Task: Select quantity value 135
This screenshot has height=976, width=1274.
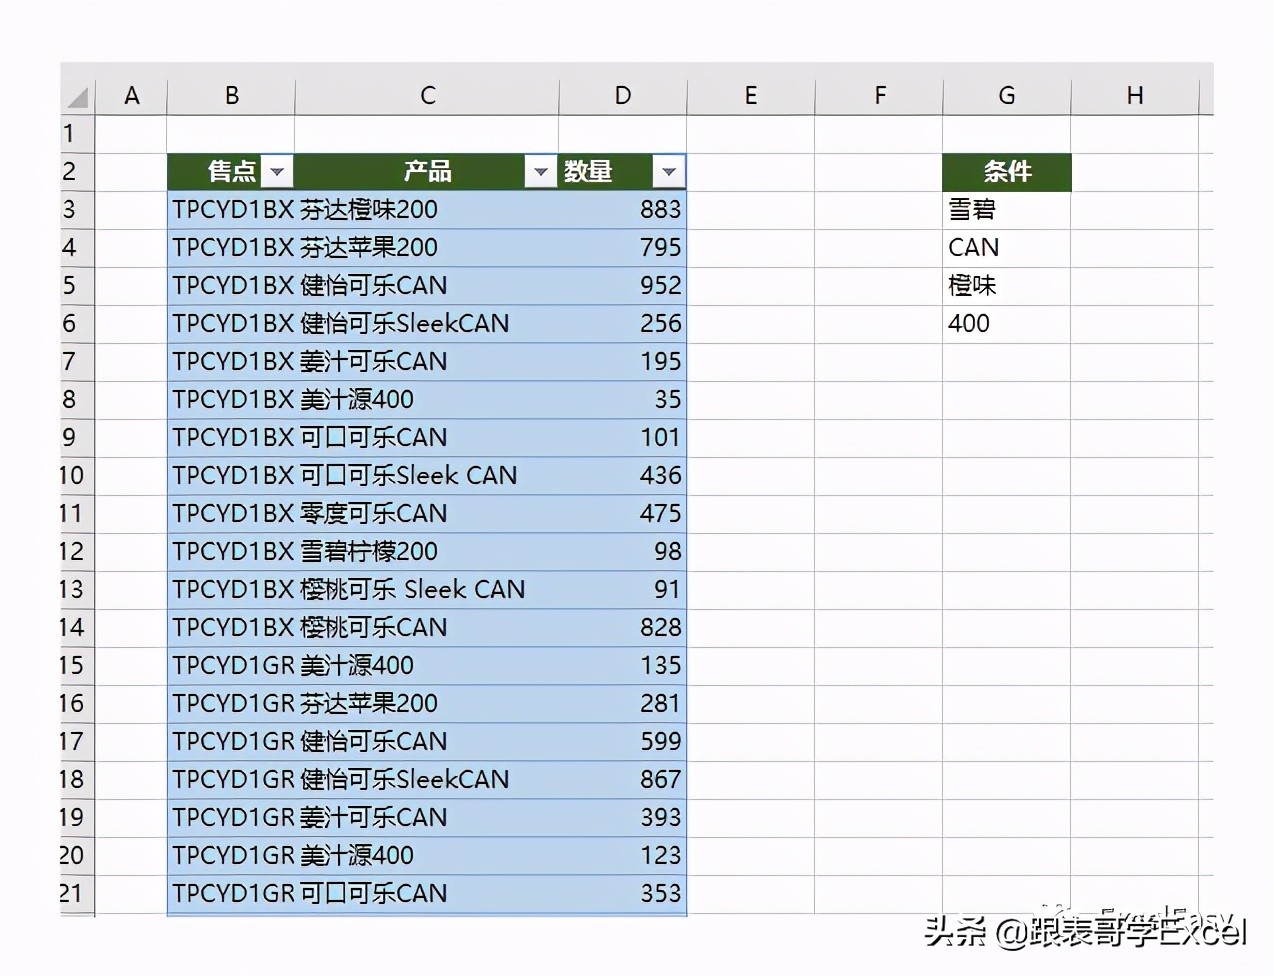Action: point(623,666)
